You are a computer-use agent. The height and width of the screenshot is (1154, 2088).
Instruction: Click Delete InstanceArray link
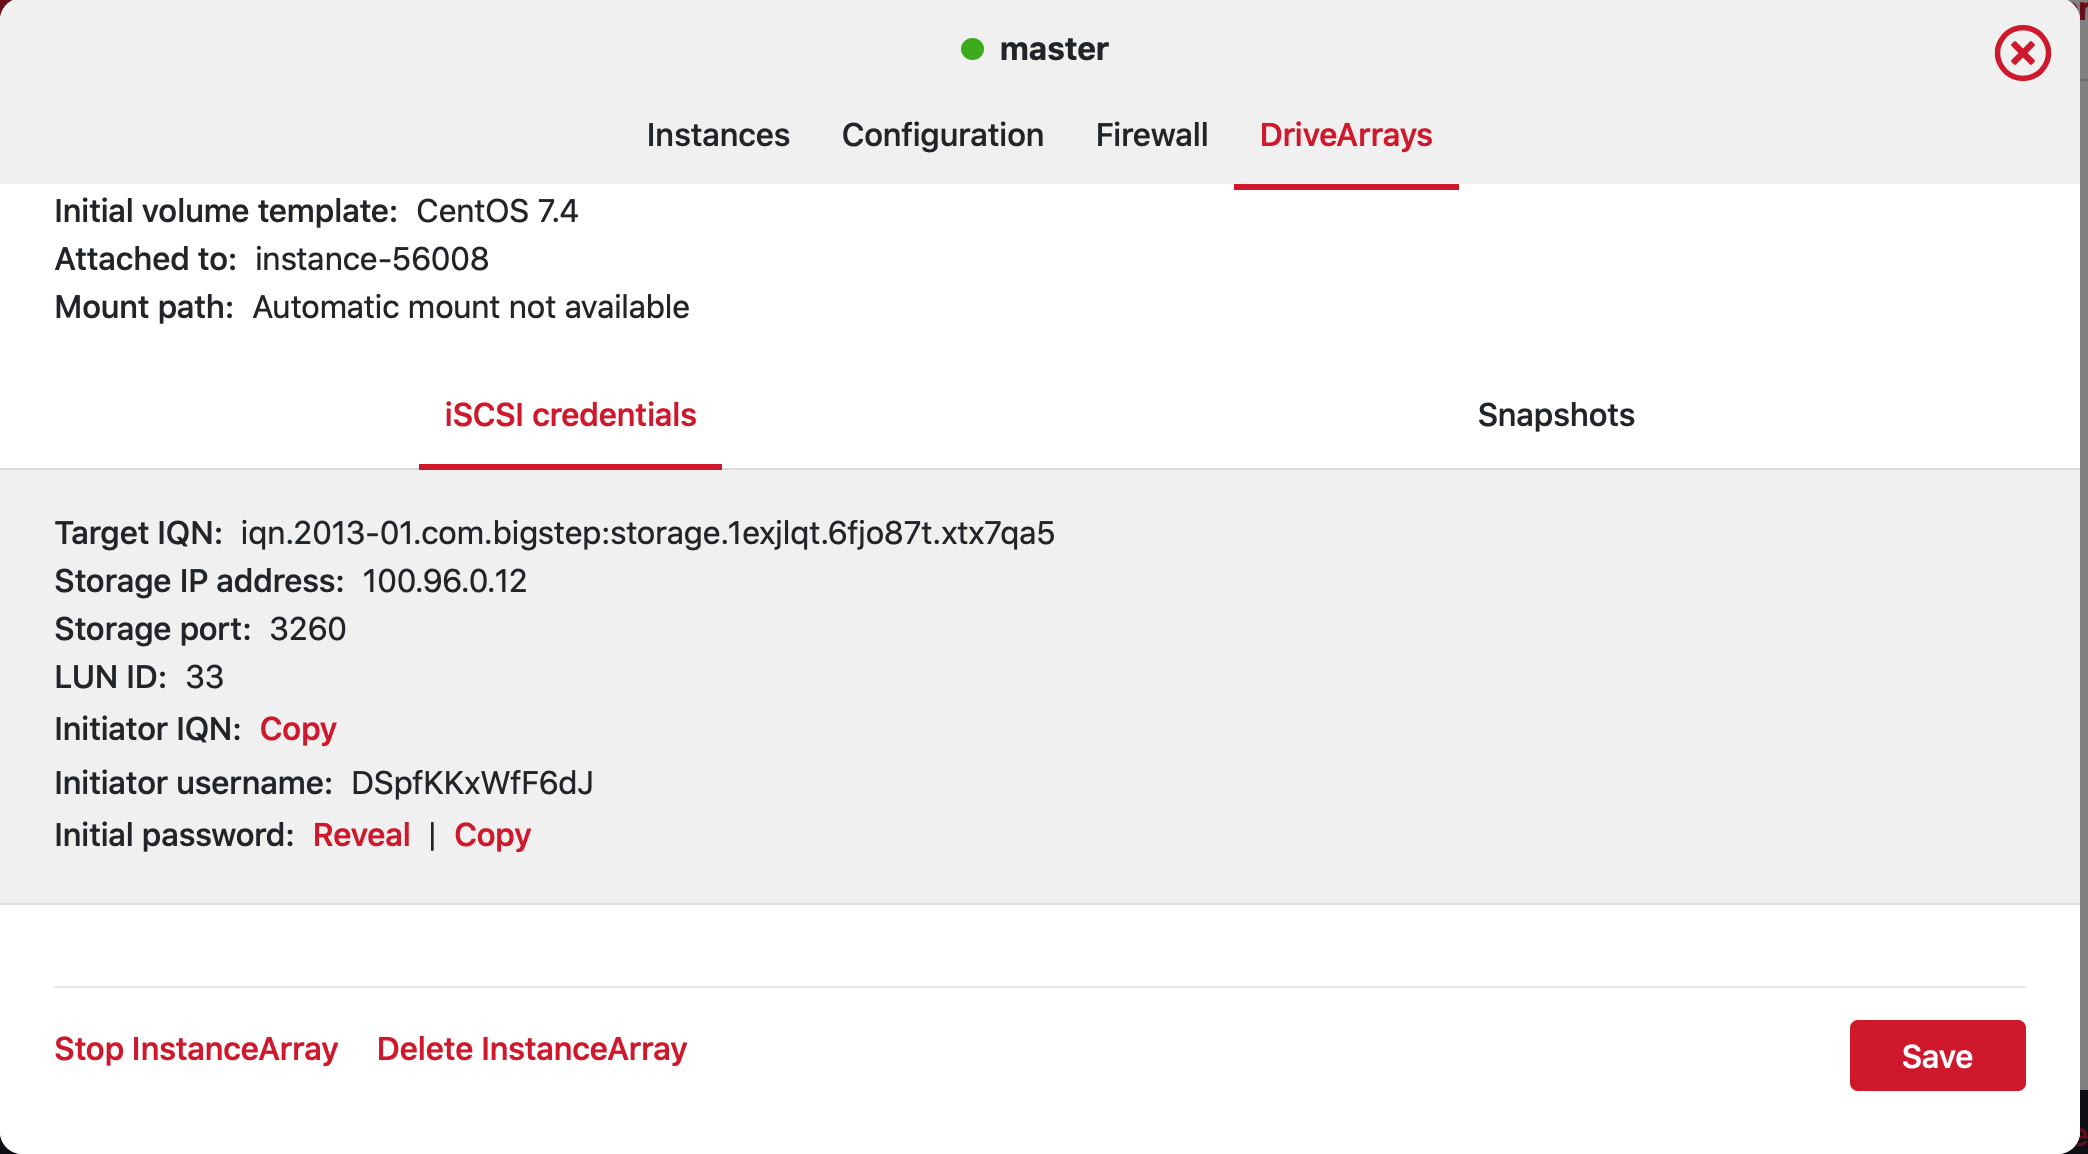532,1049
